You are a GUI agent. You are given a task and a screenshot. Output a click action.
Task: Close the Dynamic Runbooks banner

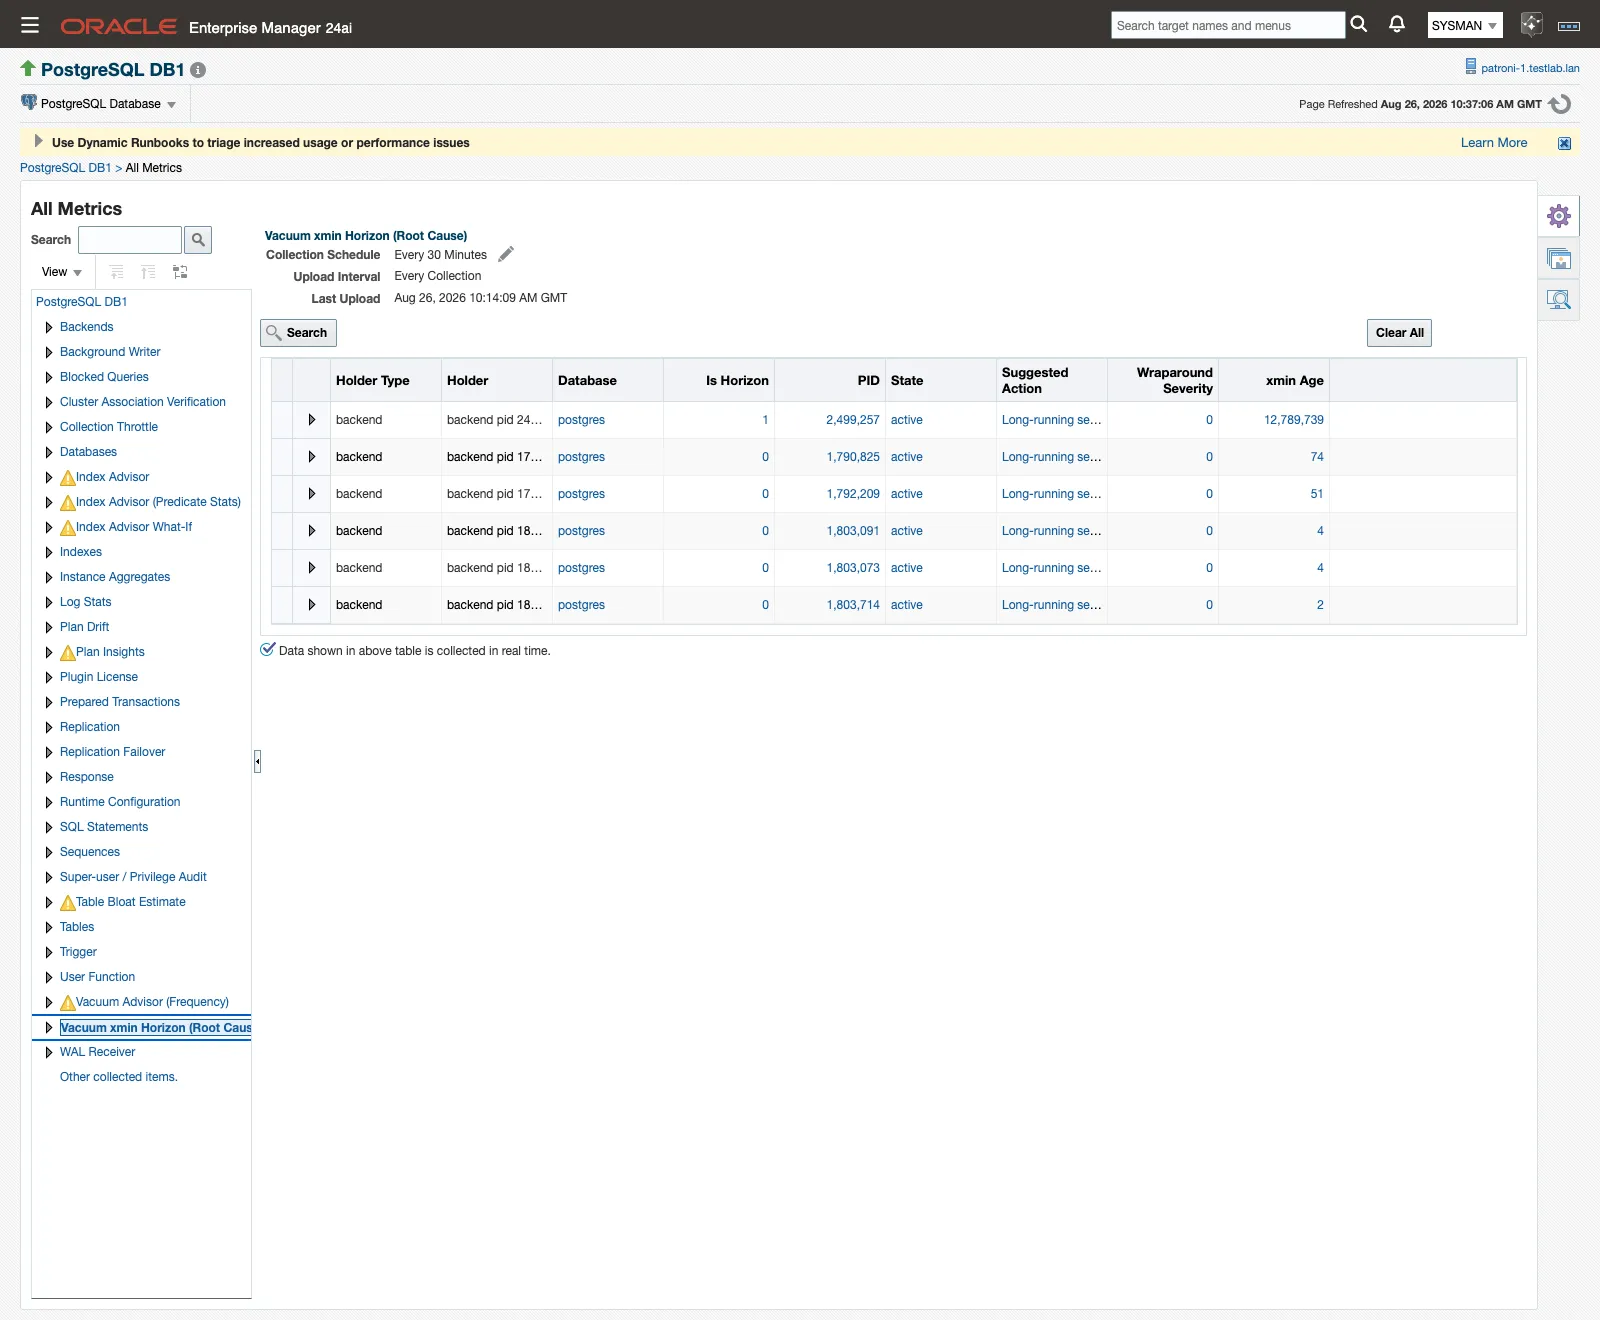tap(1564, 143)
